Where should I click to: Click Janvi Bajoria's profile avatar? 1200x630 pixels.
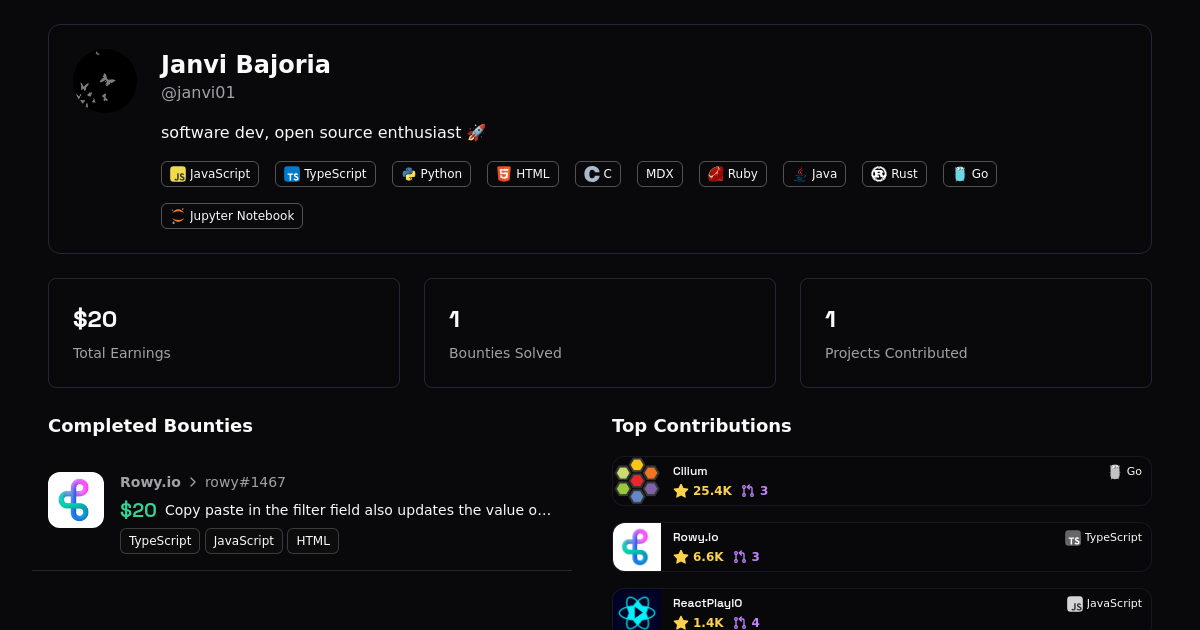point(105,81)
